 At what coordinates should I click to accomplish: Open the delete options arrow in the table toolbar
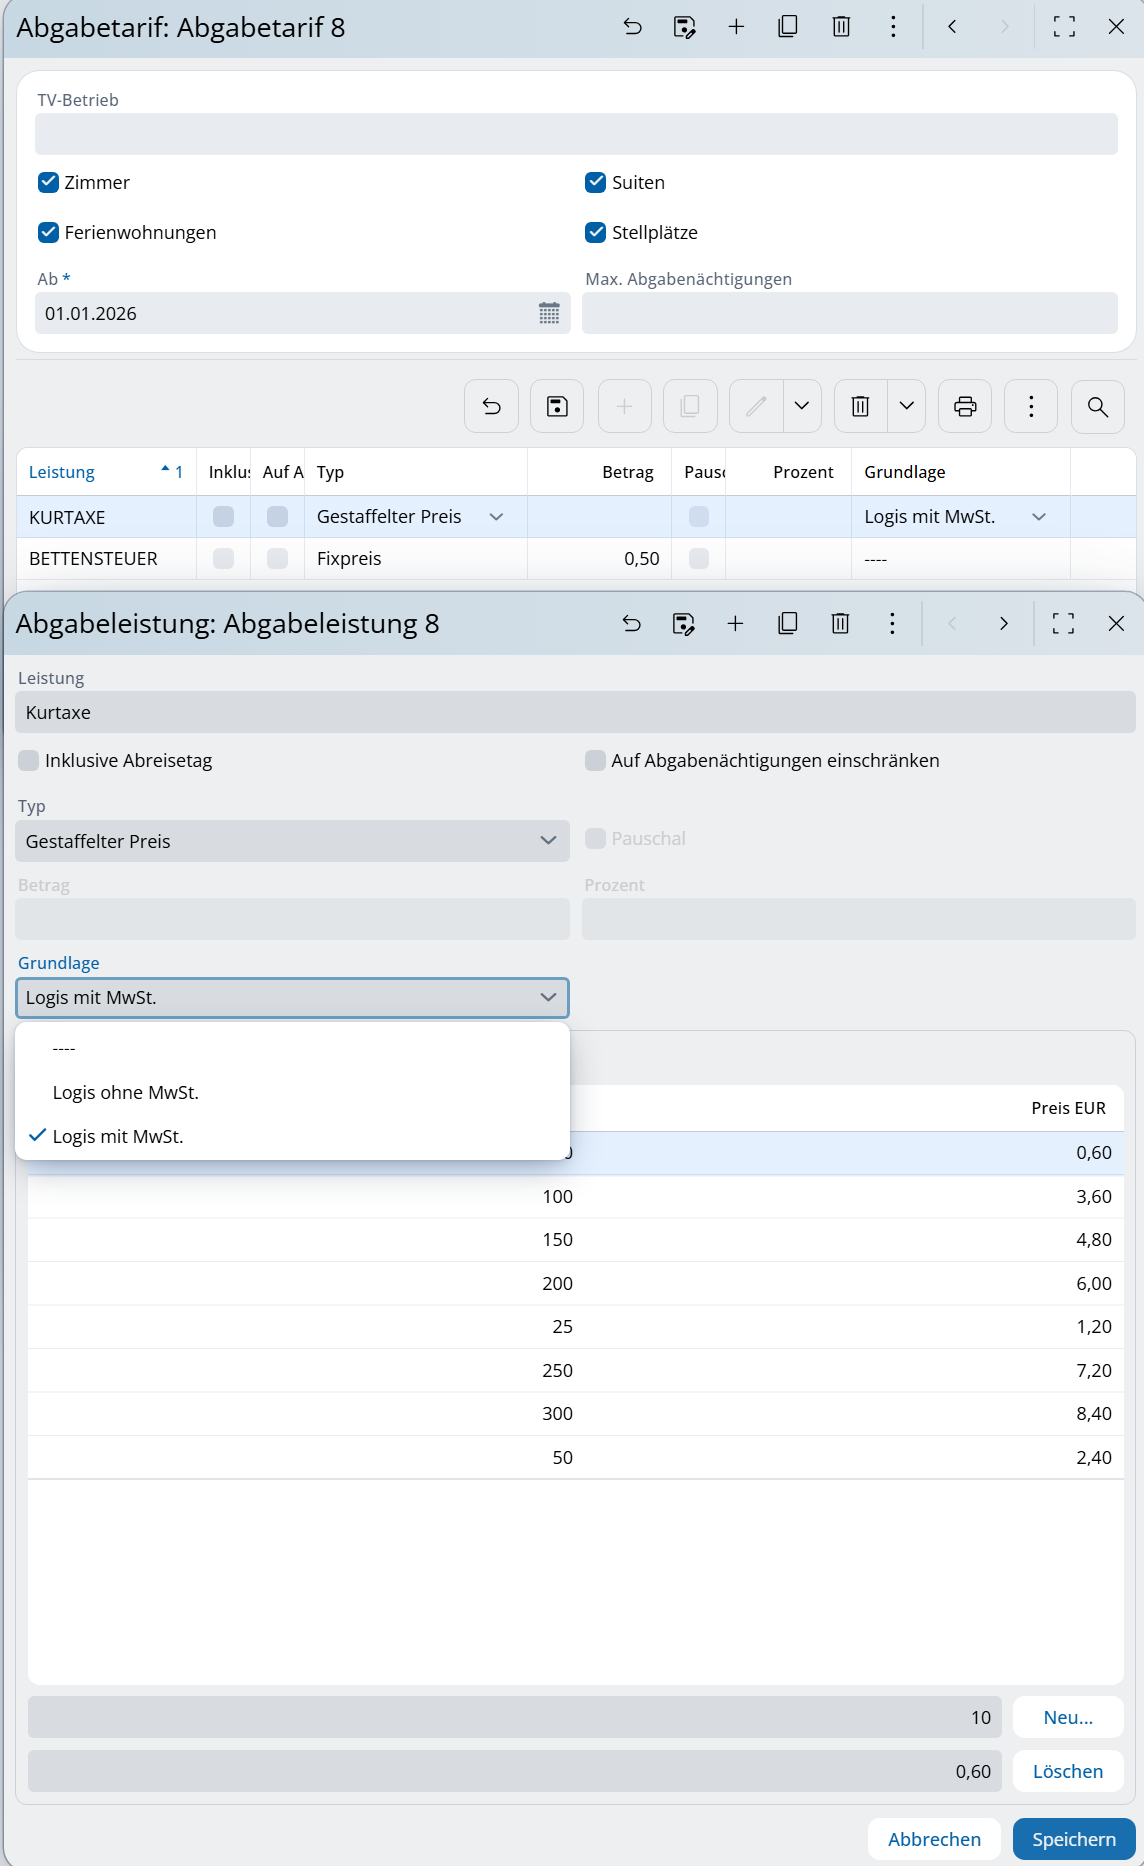[906, 406]
